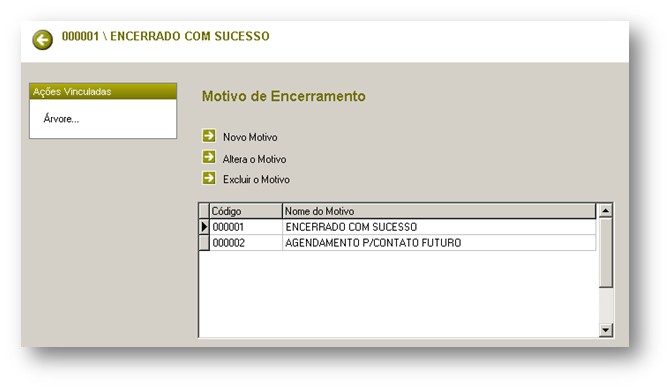Select the AGENDAMENTO P/CONTATO FUTURO cell
This screenshot has width=671, height=389.
439,243
